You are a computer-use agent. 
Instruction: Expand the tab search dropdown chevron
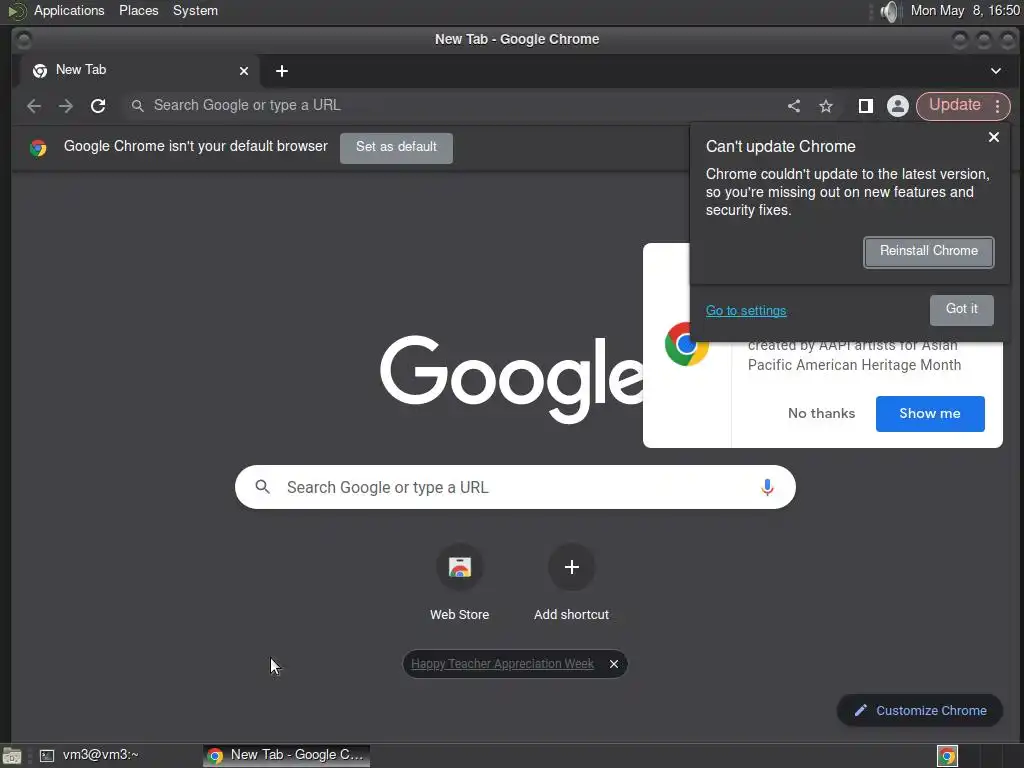click(x=996, y=71)
